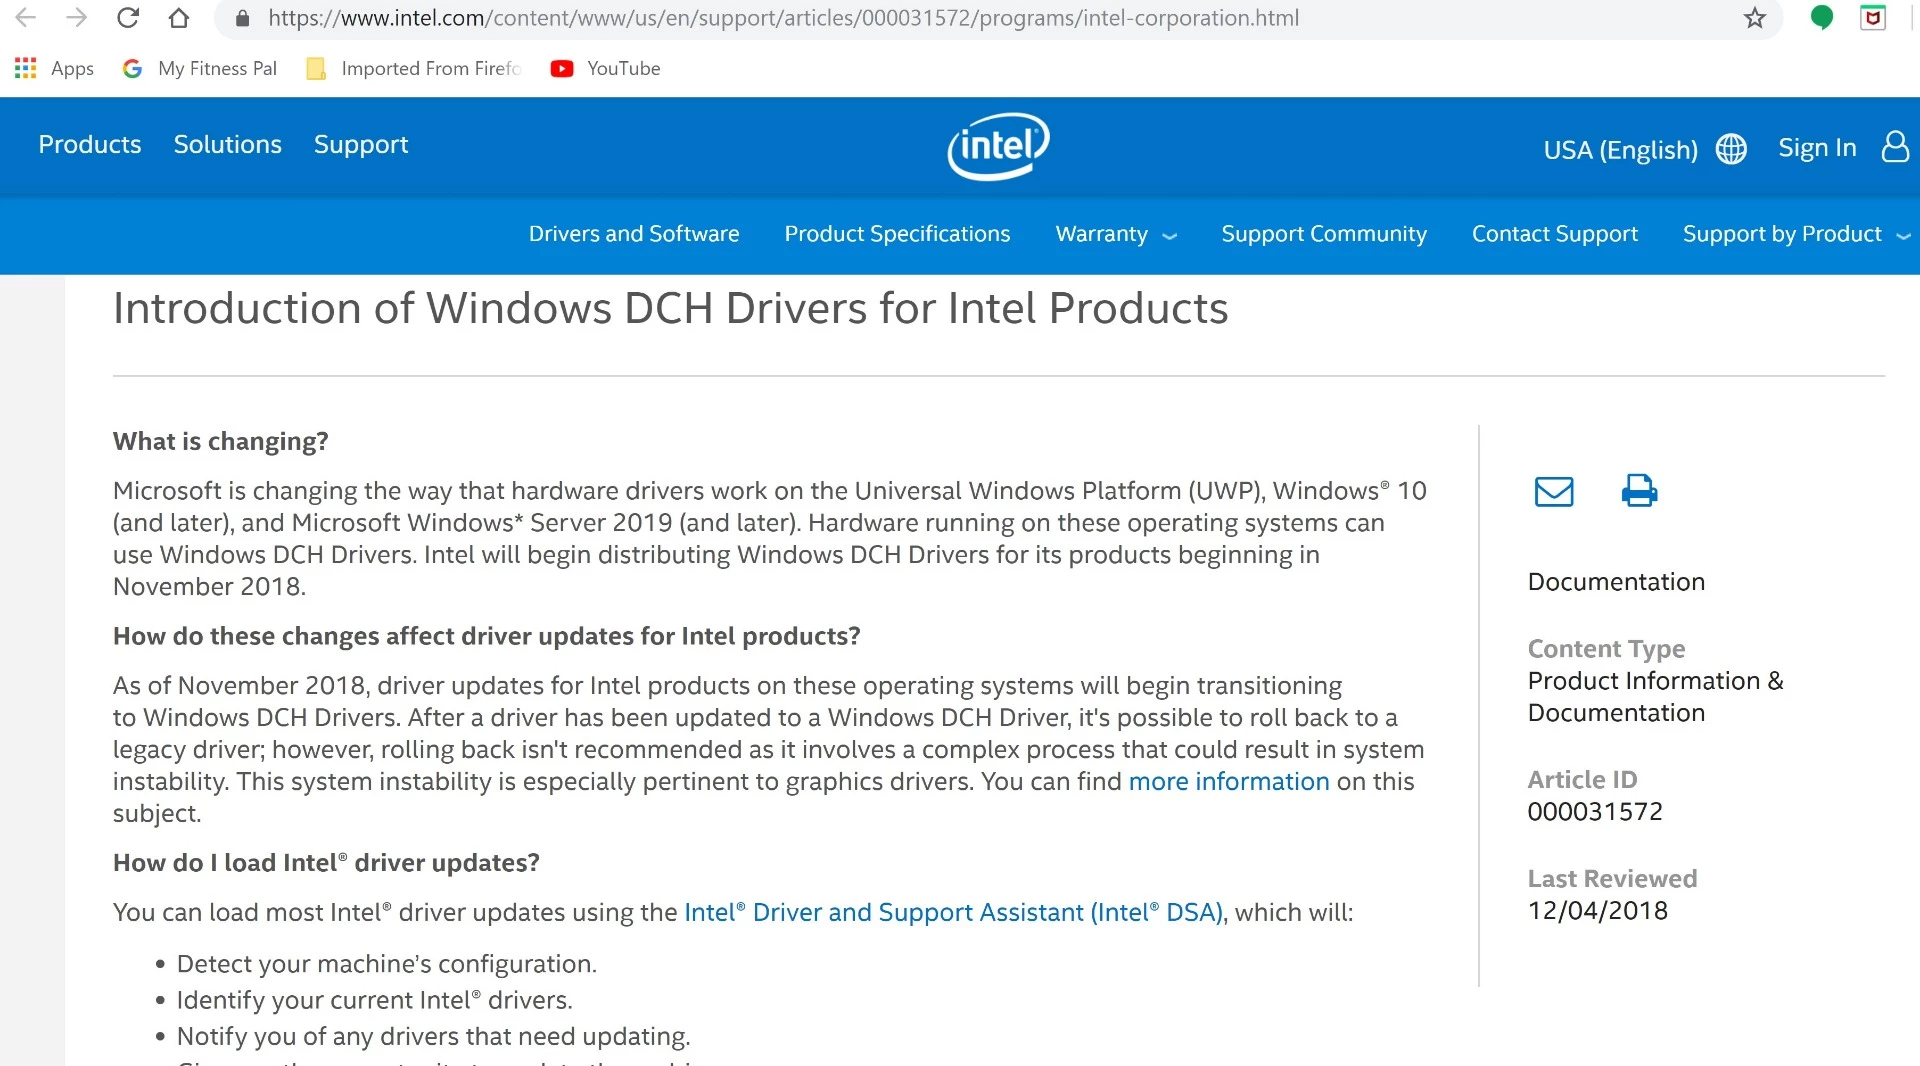Open the red Pocket extension icon
Image resolution: width=1920 pixels, height=1066 pixels.
pos(1873,17)
